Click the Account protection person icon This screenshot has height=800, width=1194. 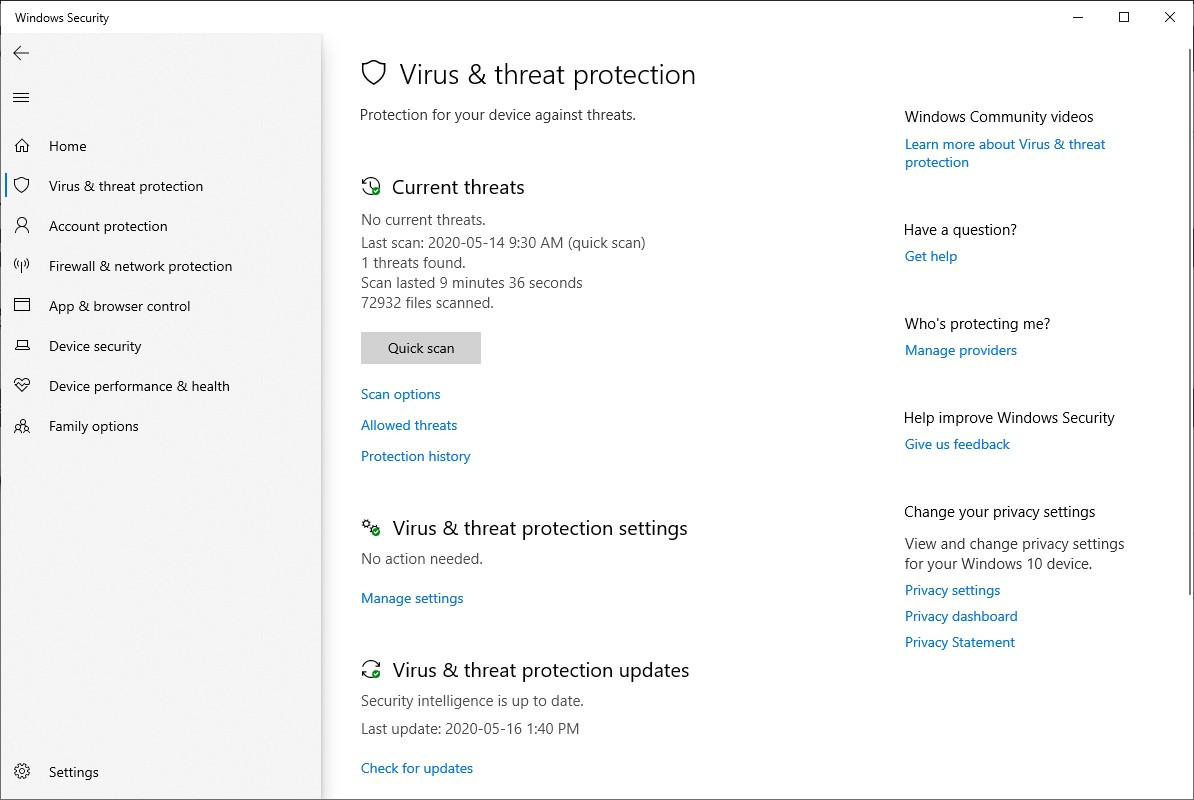[x=22, y=225]
